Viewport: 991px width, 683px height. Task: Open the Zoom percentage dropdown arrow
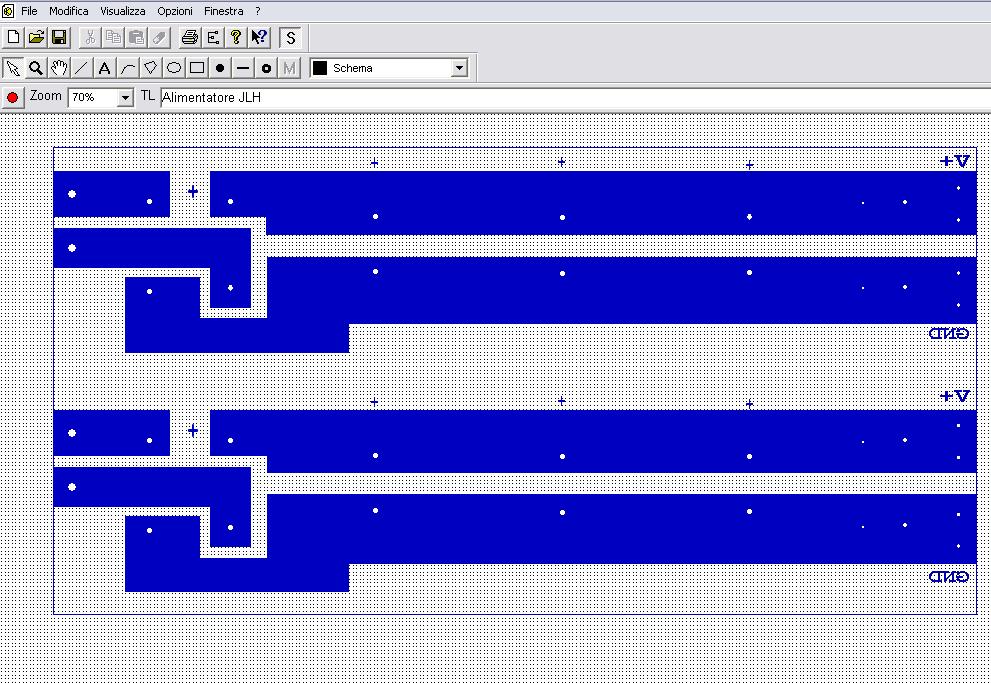pyautogui.click(x=125, y=97)
